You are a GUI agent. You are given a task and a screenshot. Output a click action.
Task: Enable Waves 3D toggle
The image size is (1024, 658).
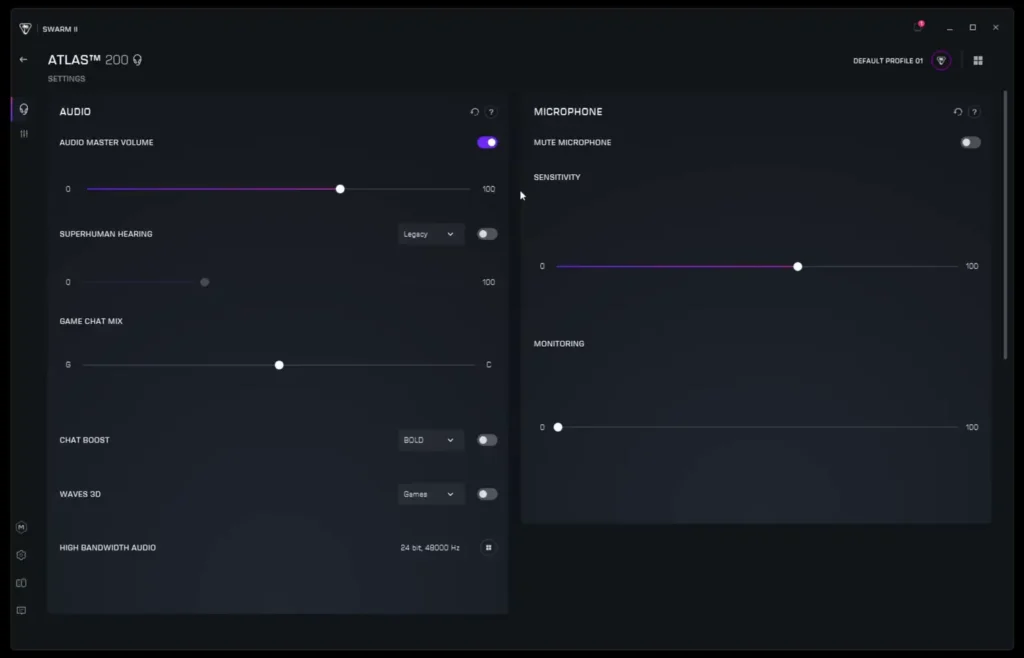487,494
